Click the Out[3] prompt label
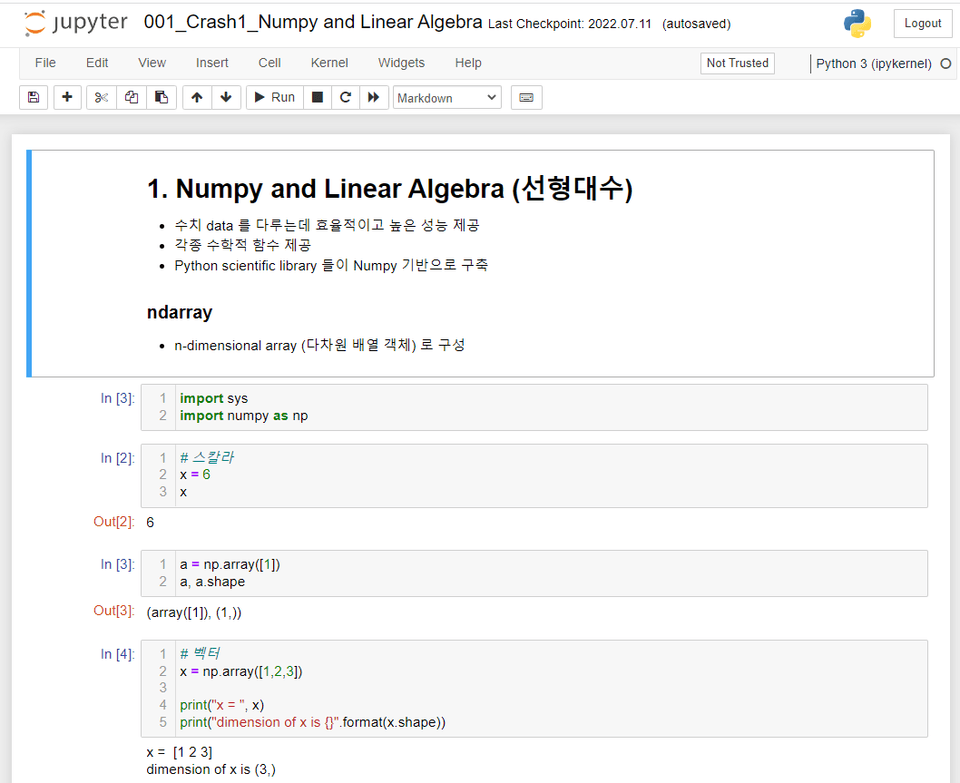 click(113, 610)
